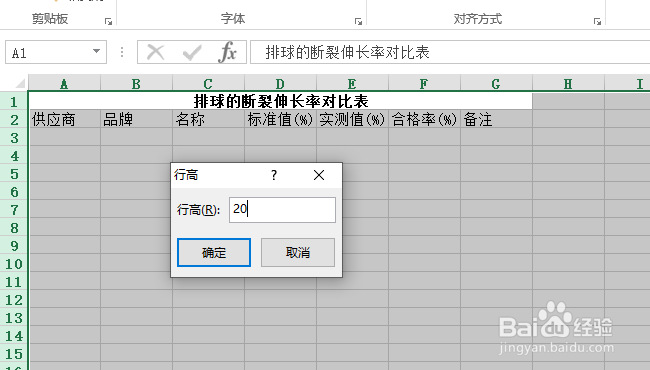The image size is (650, 370).
Task: Select row 5 header
Action: 14,174
